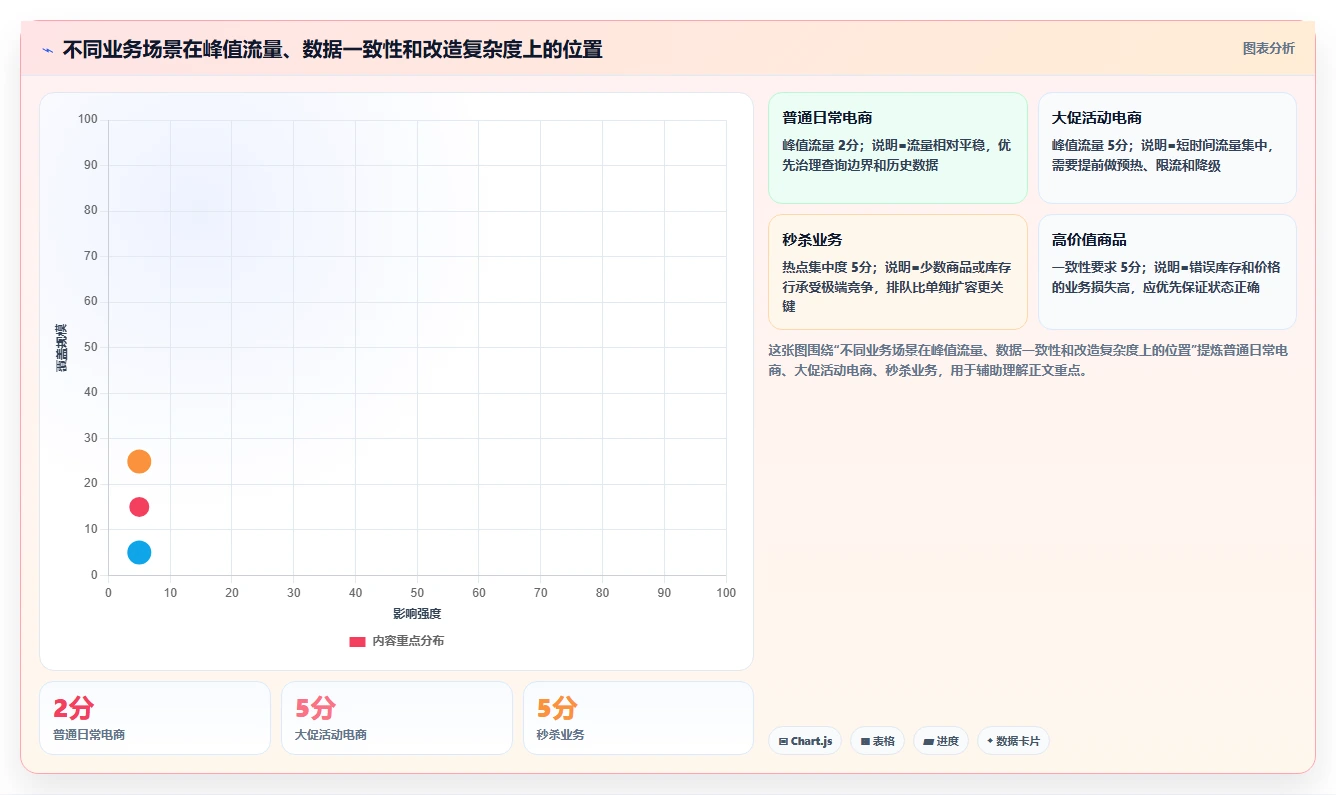Click the chart title text in header
Image resolution: width=1336 pixels, height=795 pixels.
[x=332, y=49]
